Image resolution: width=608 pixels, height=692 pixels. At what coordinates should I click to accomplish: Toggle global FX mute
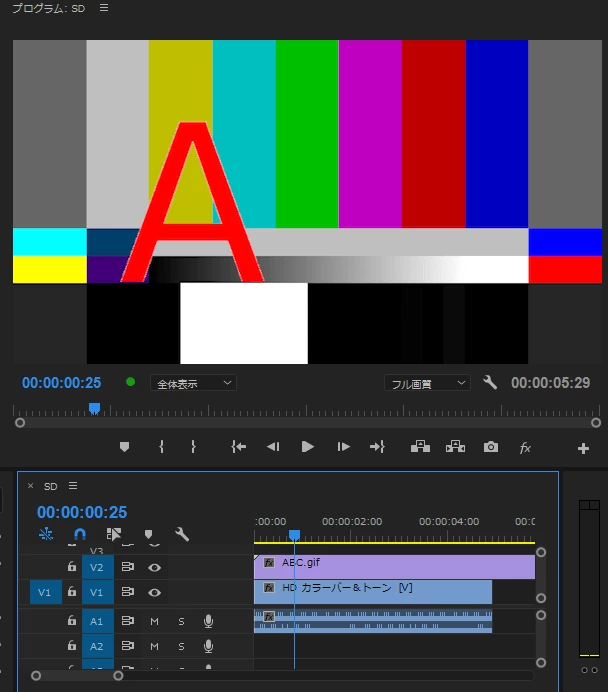click(525, 448)
